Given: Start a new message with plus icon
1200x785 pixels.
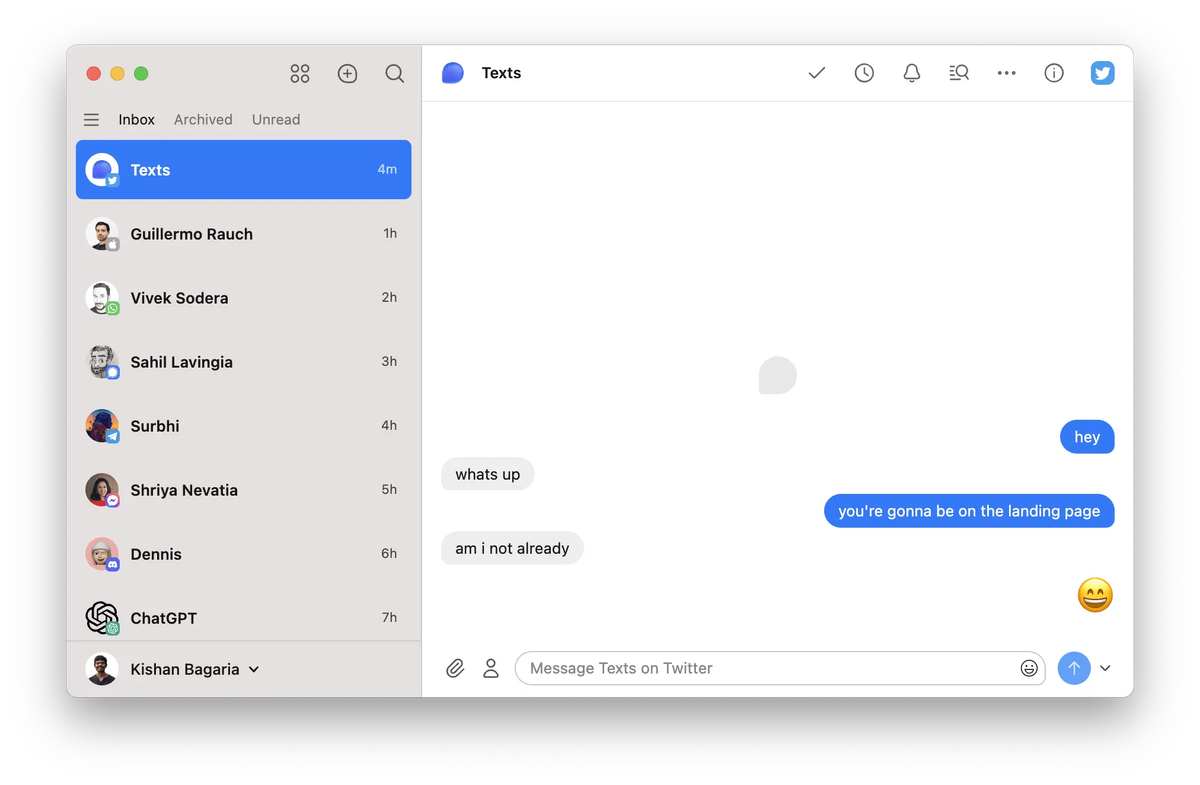Looking at the screenshot, I should pyautogui.click(x=347, y=73).
